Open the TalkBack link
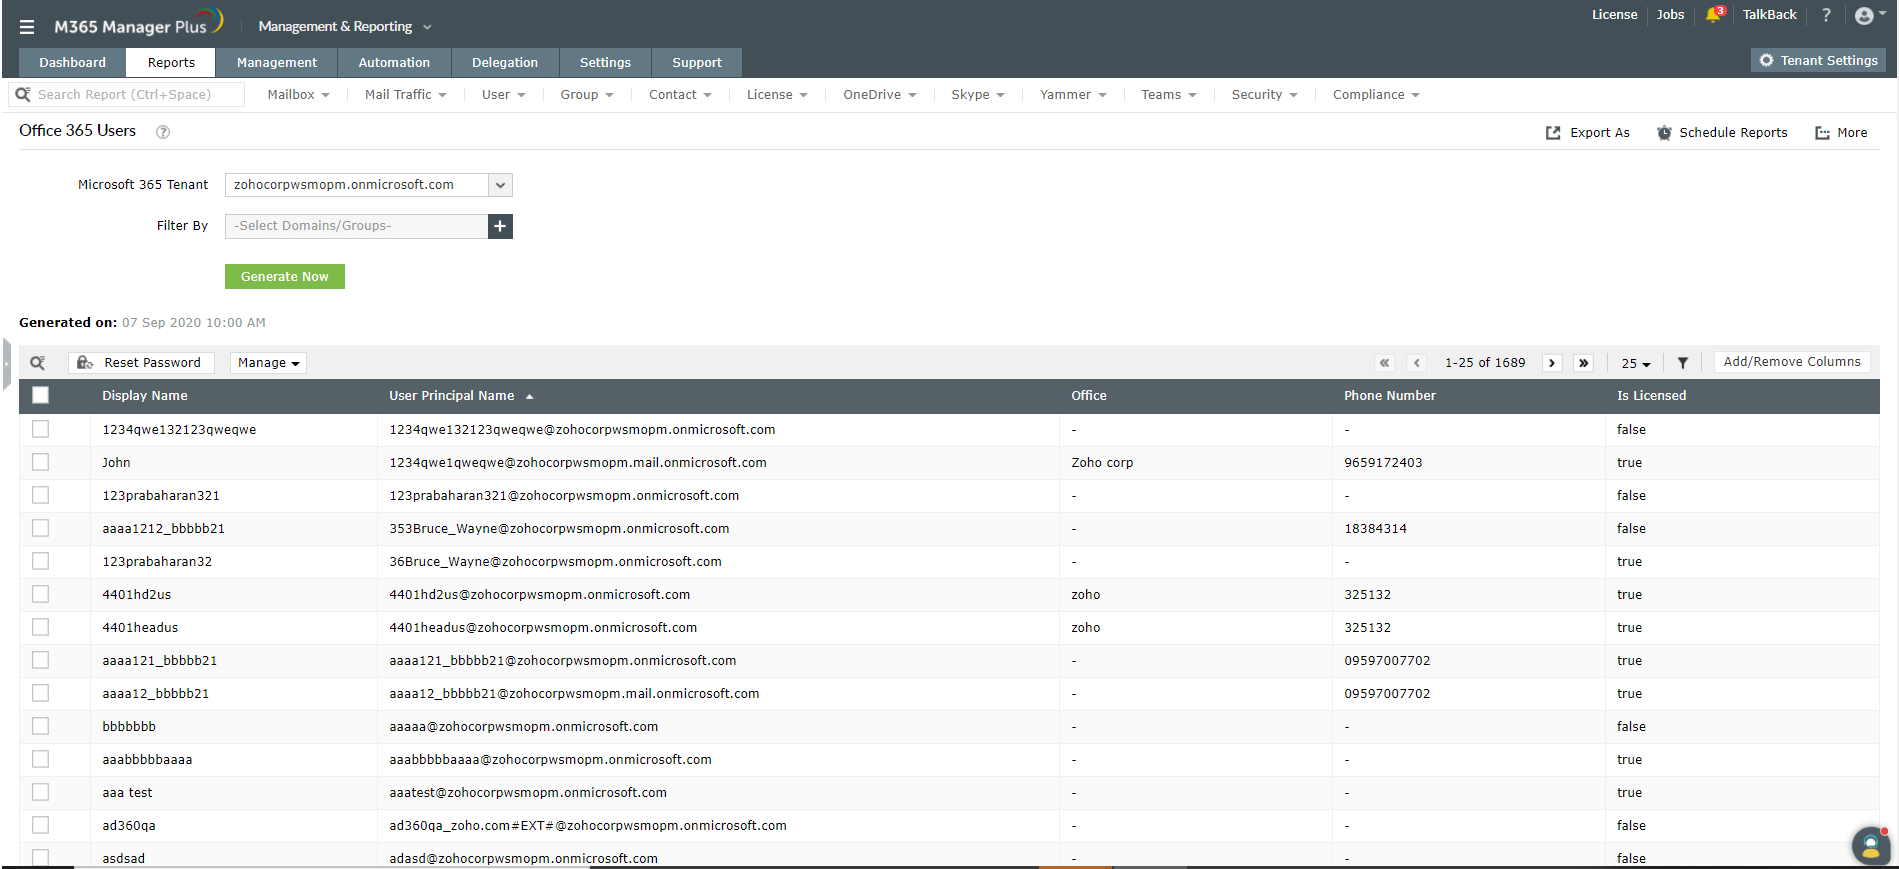The width and height of the screenshot is (1899, 869). 1770,15
